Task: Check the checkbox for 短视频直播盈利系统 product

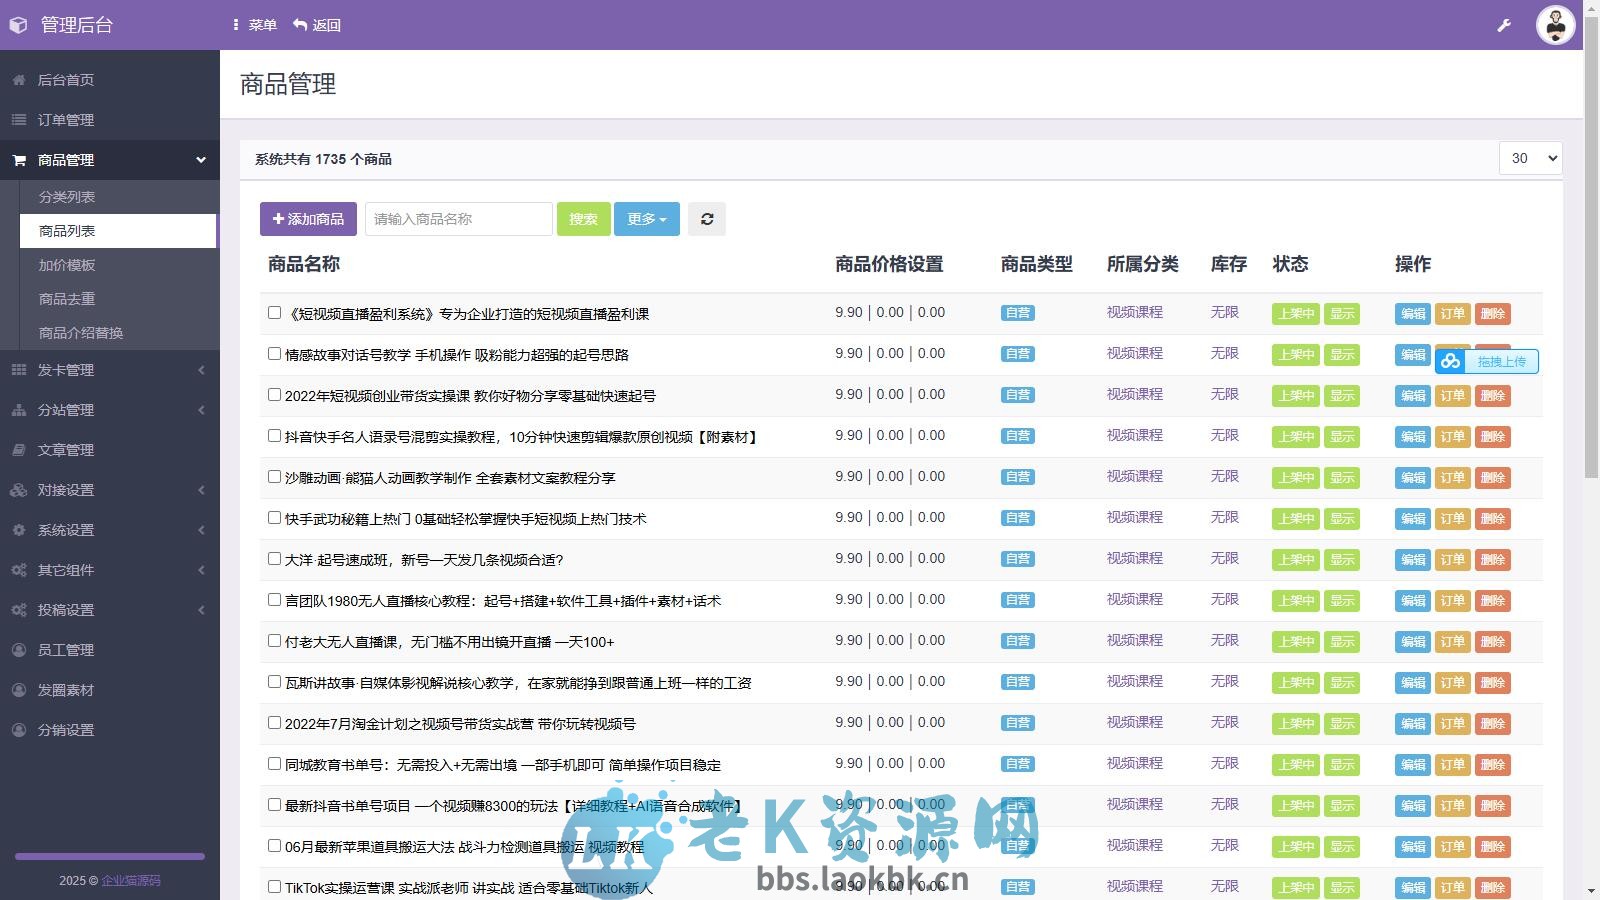Action: click(x=274, y=312)
